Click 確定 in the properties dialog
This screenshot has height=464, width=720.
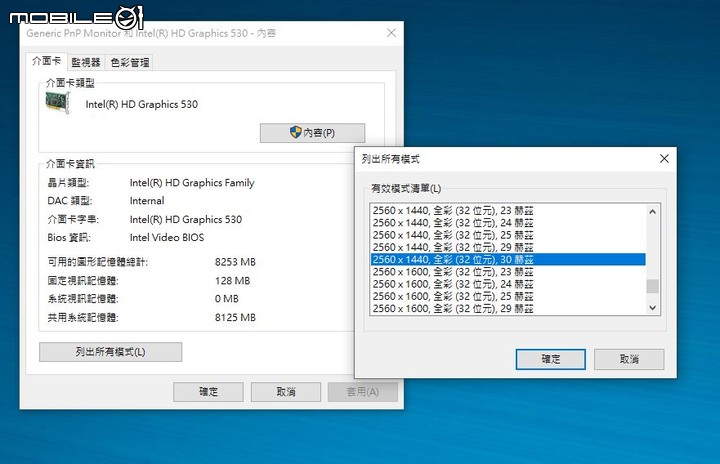click(x=208, y=392)
